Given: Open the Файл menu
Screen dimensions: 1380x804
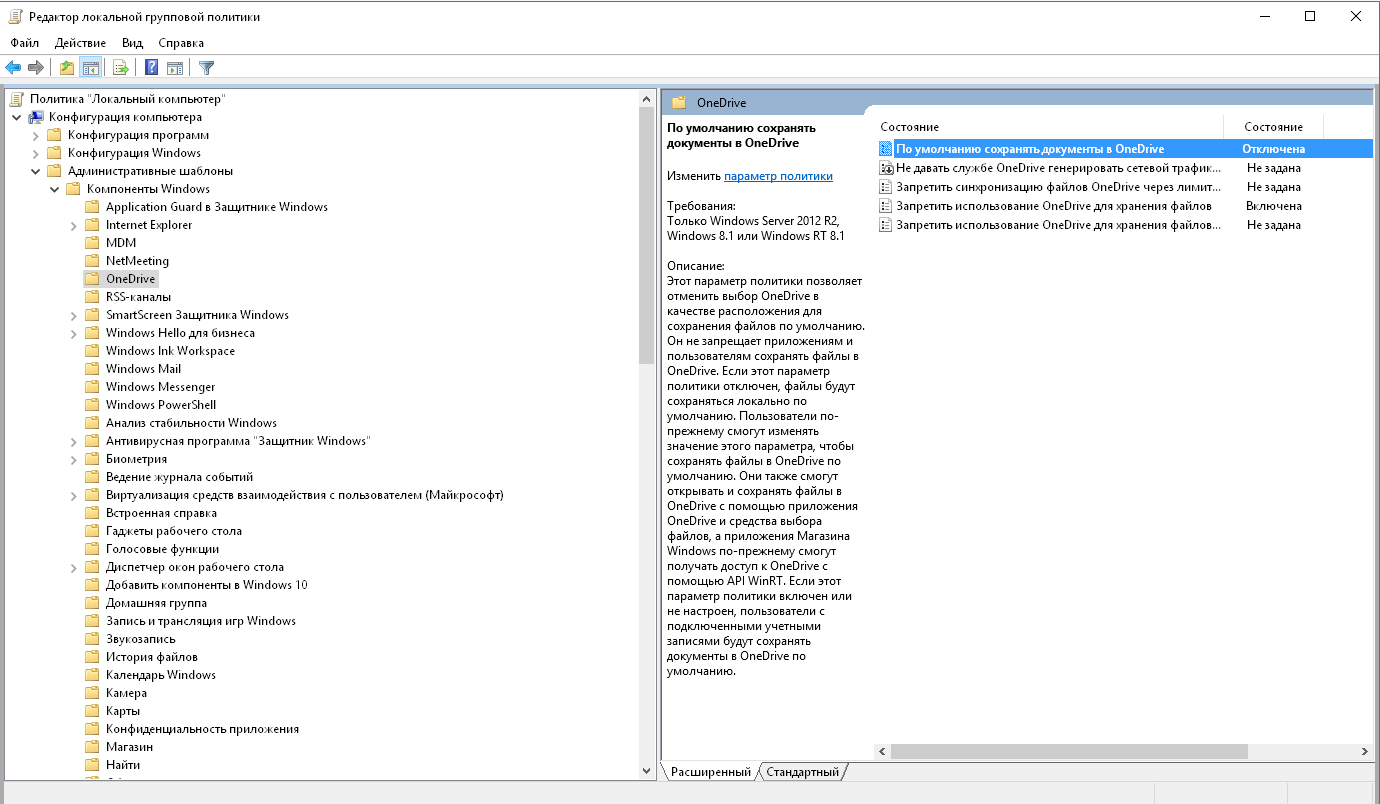Looking at the screenshot, I should [25, 43].
